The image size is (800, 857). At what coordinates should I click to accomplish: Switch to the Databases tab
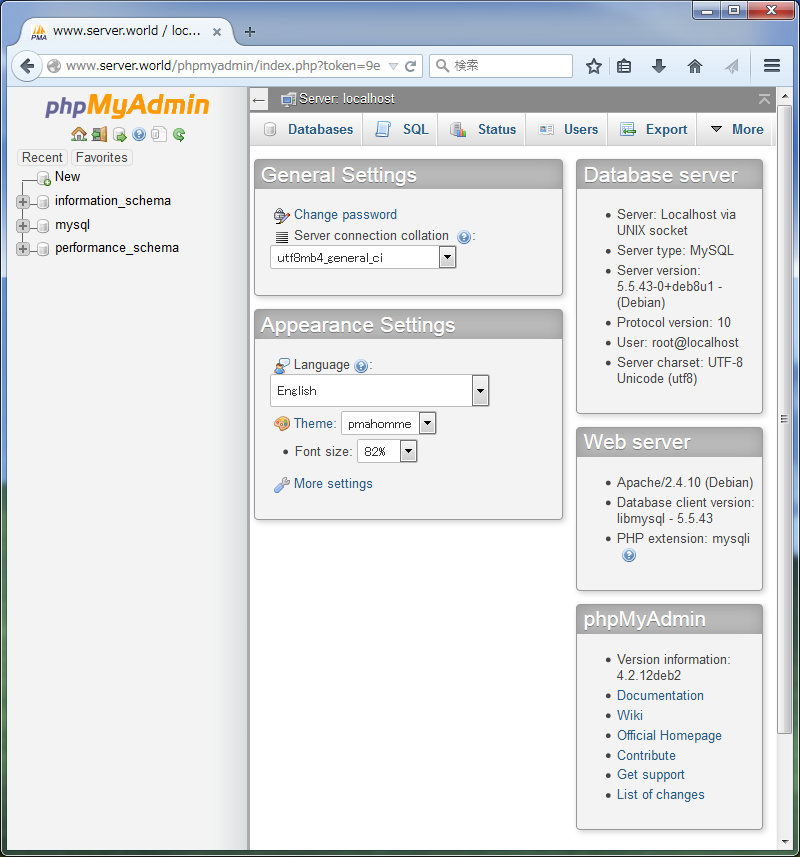pos(308,130)
